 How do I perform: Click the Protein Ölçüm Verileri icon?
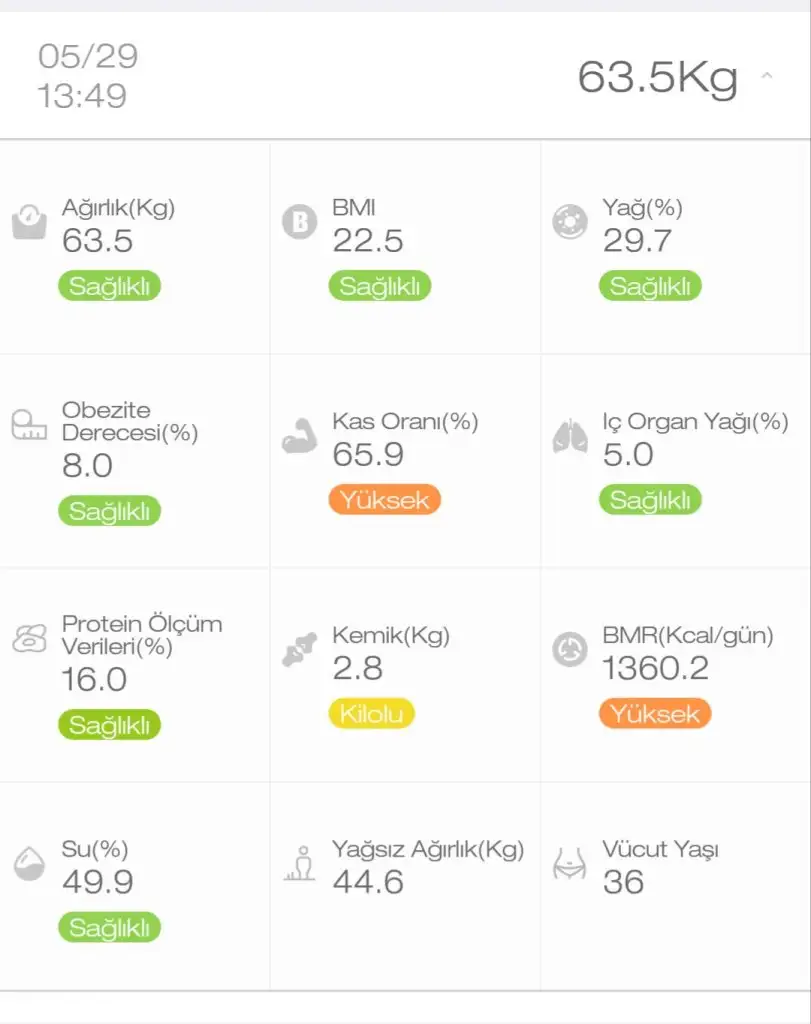(x=29, y=639)
